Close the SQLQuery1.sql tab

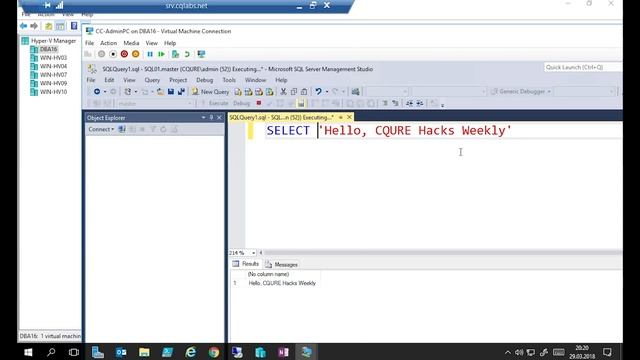pyautogui.click(x=349, y=117)
